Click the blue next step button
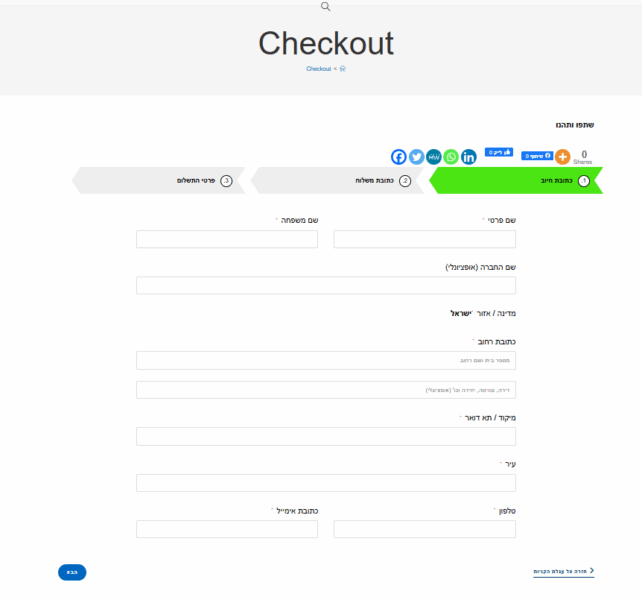This screenshot has height=600, width=642. (72, 572)
